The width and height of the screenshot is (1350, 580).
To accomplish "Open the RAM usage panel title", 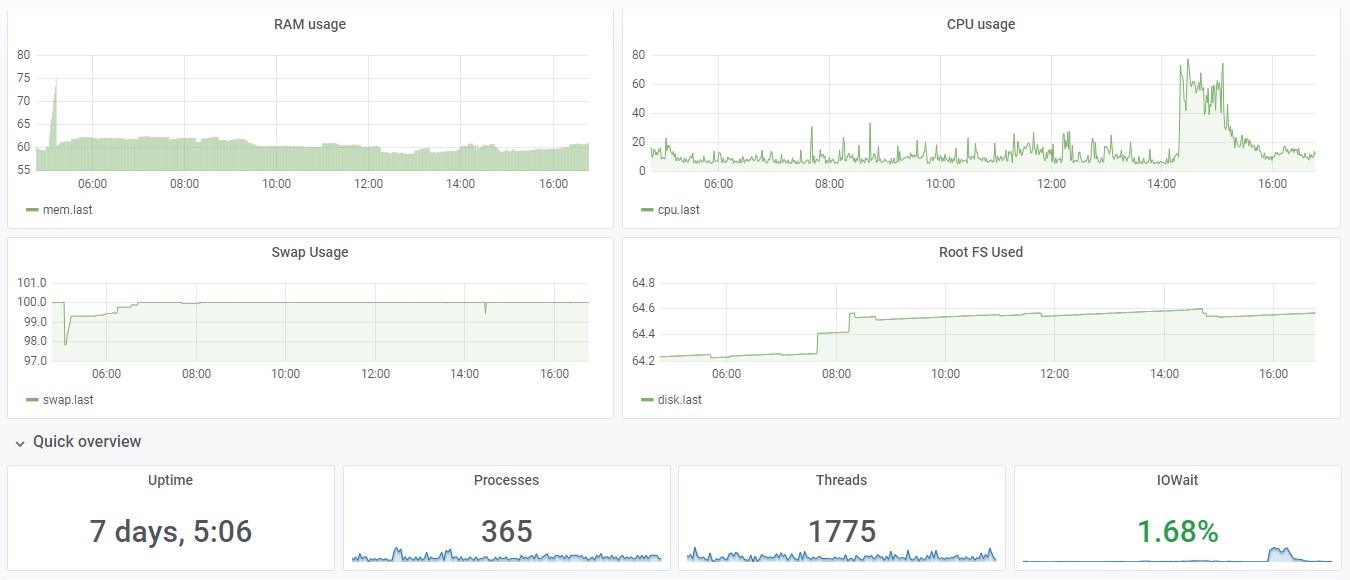I will (x=310, y=24).
